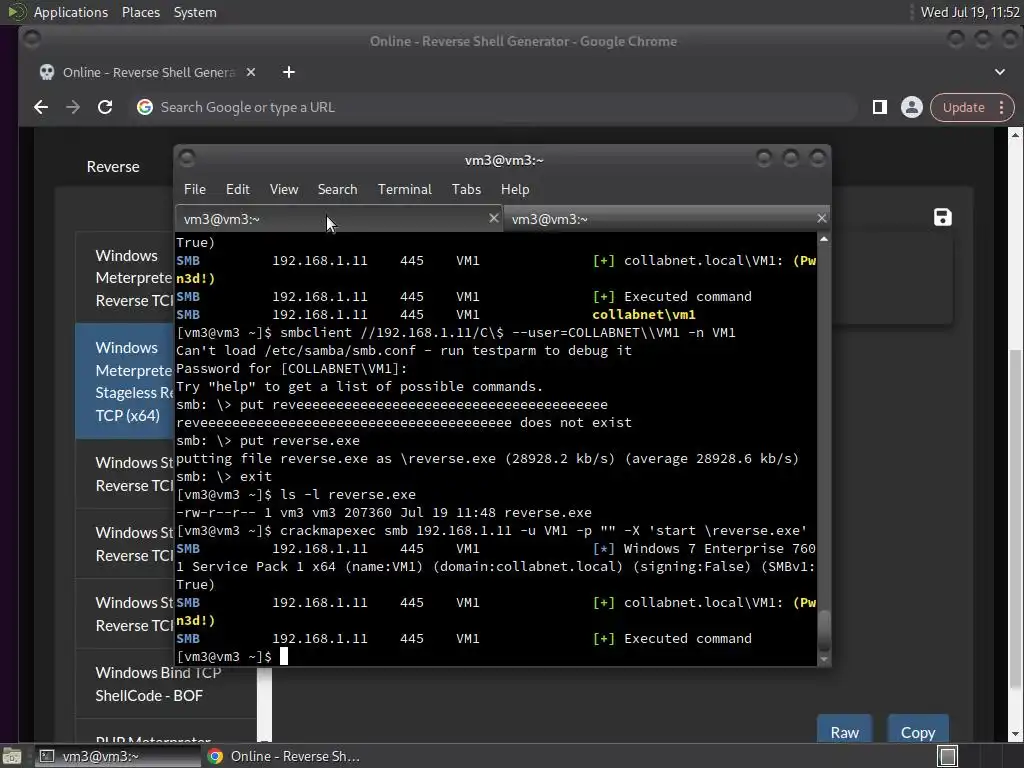Open Chrome tab search chevron
Viewport: 1024px width, 768px height.
[x=1000, y=72]
